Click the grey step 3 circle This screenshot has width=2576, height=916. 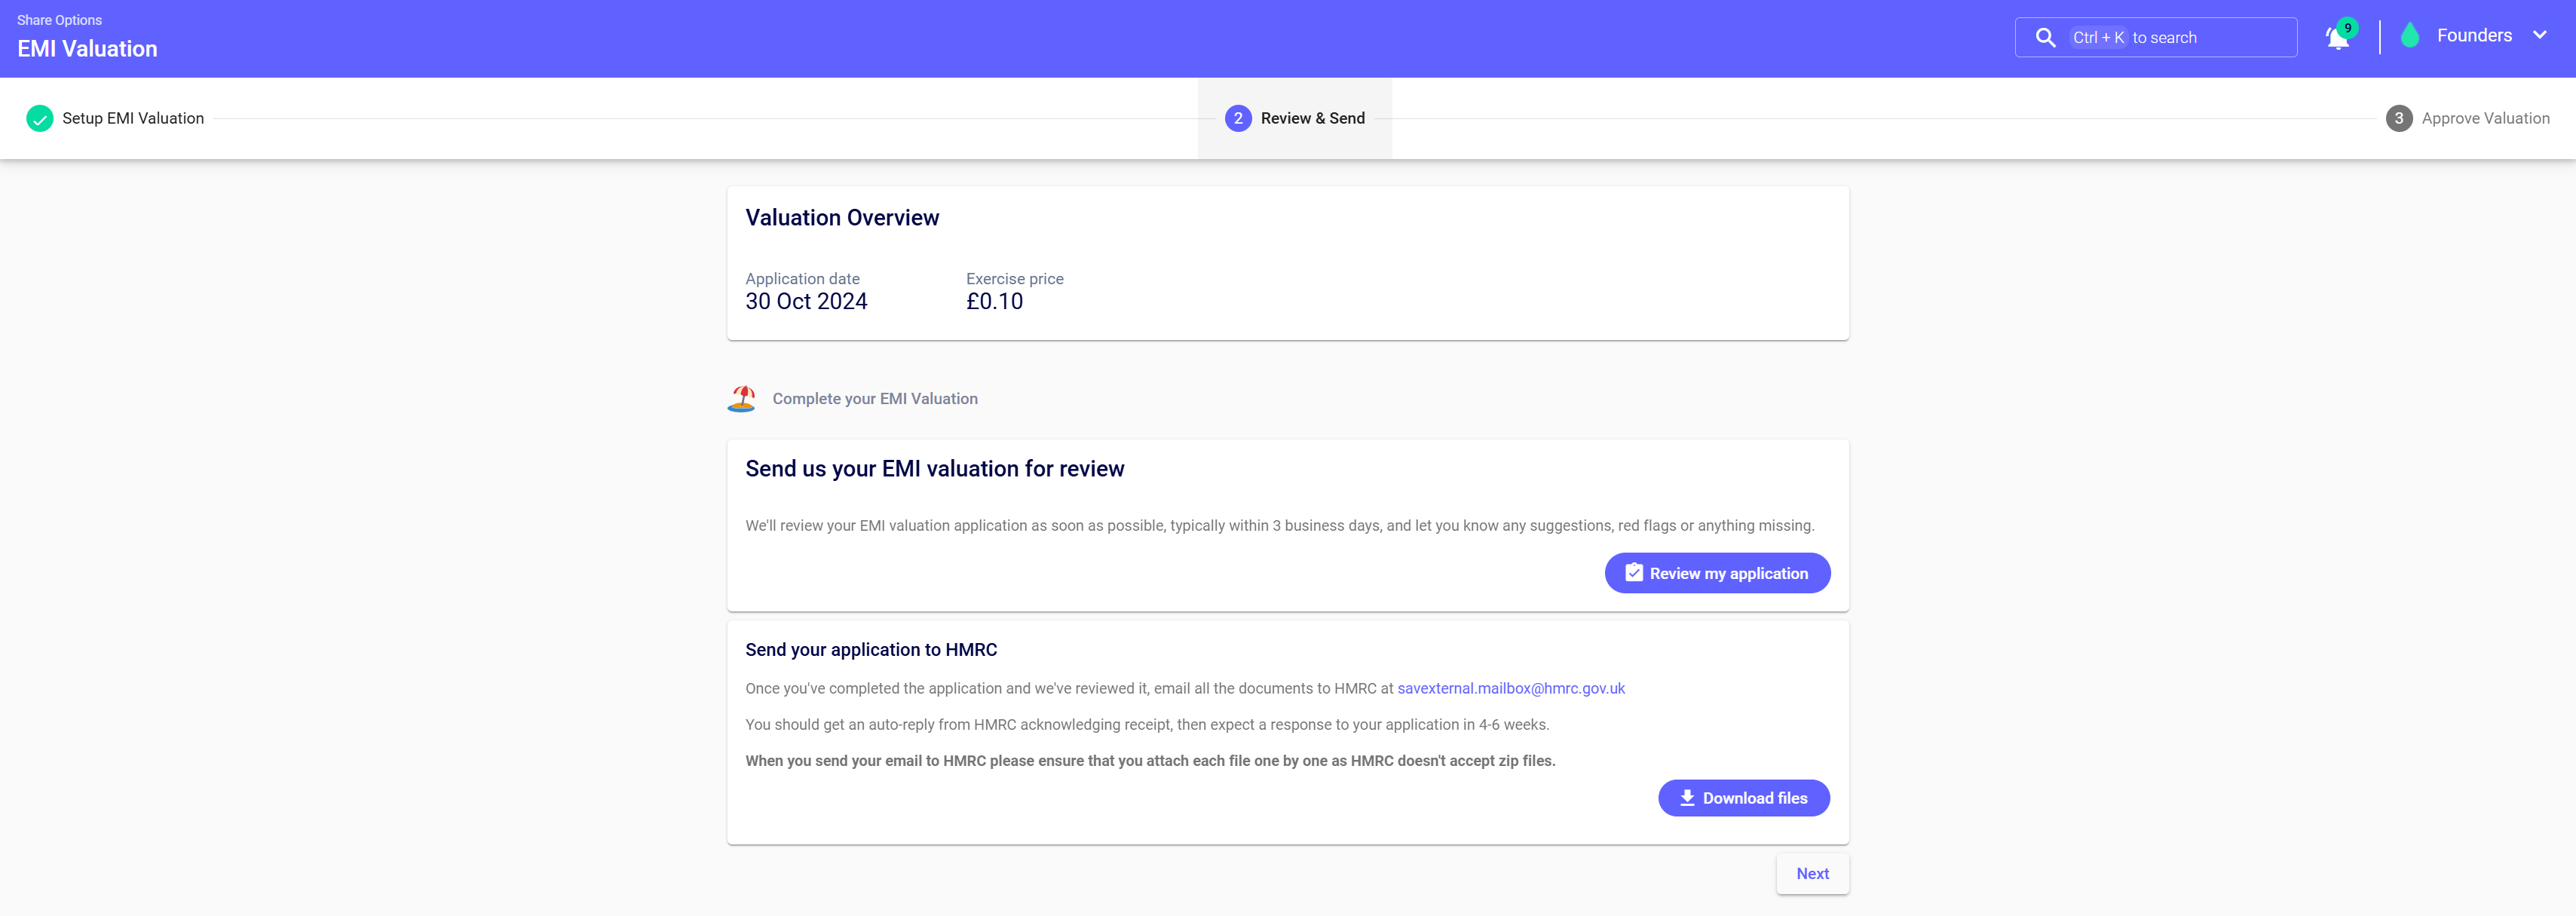tap(2398, 119)
